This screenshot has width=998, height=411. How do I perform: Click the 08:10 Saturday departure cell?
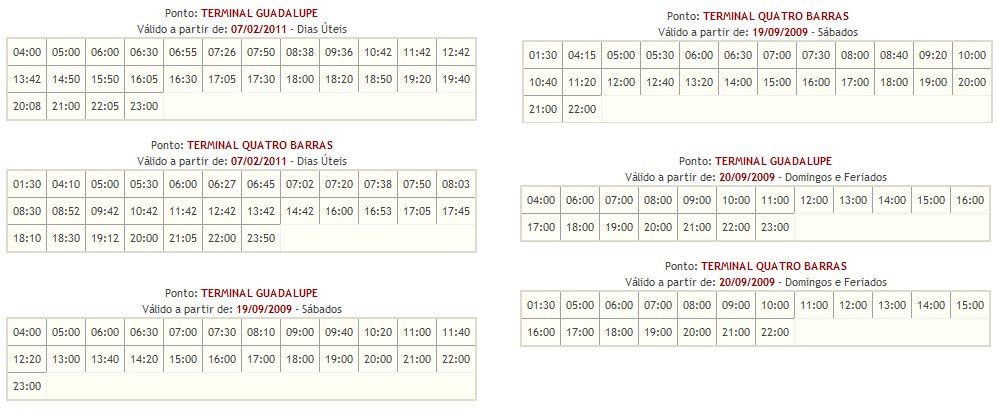tap(261, 332)
